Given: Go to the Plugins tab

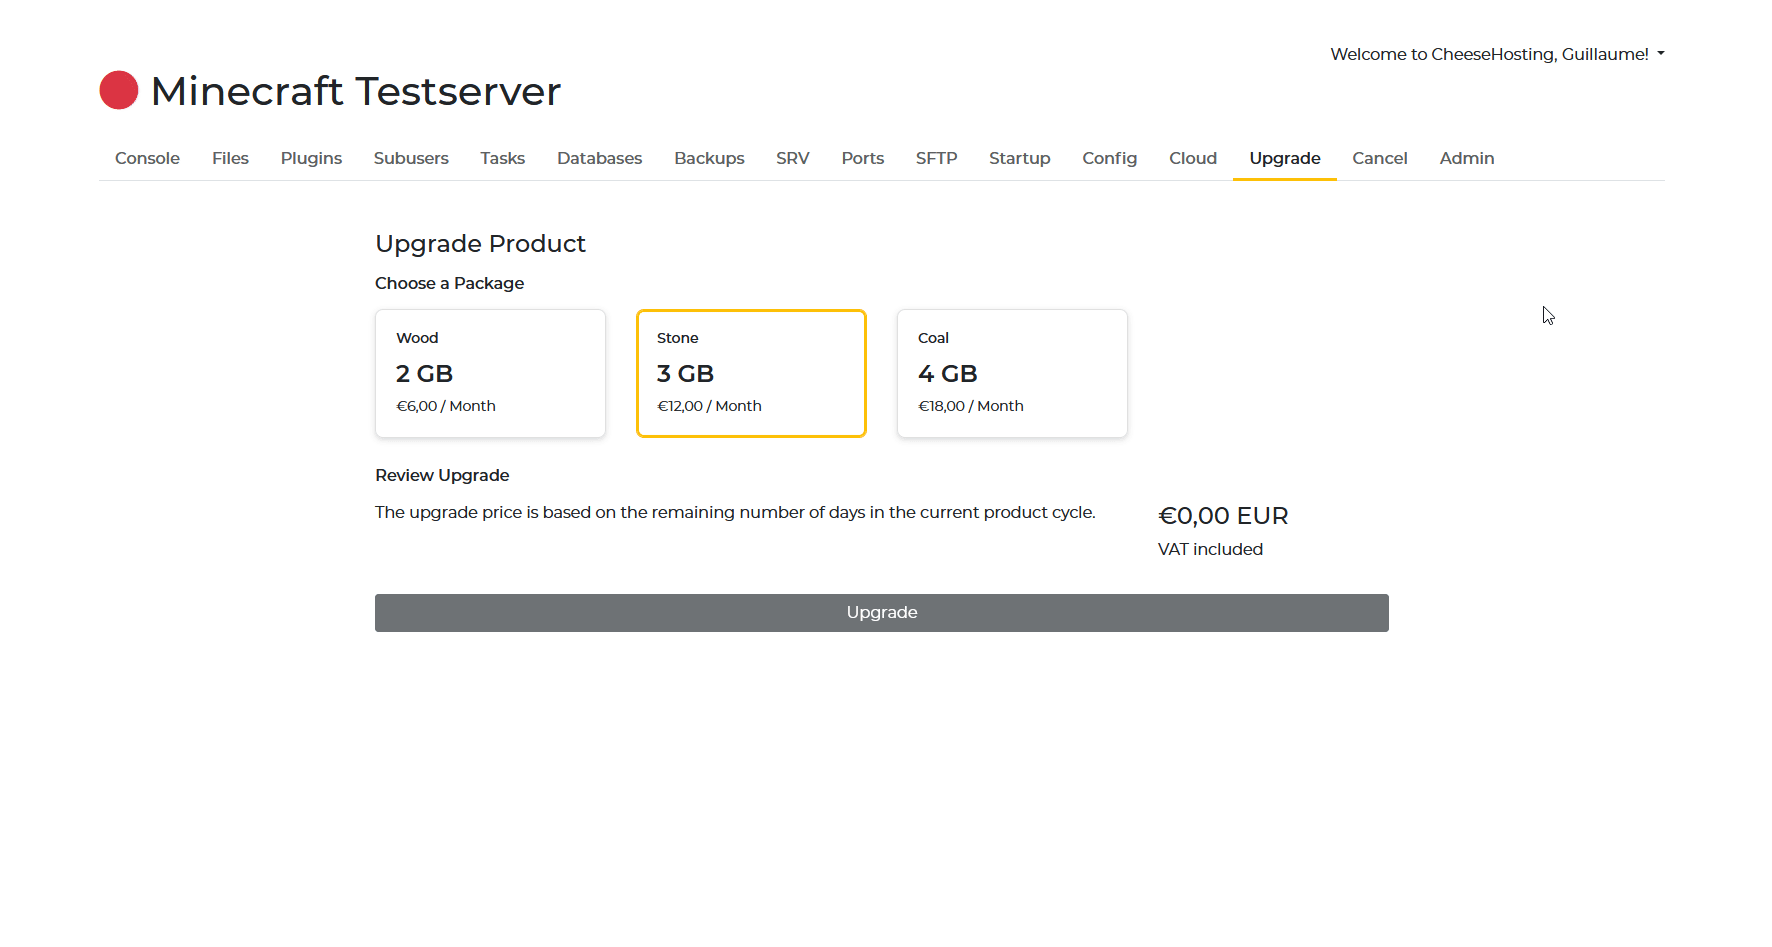Looking at the screenshot, I should point(311,158).
